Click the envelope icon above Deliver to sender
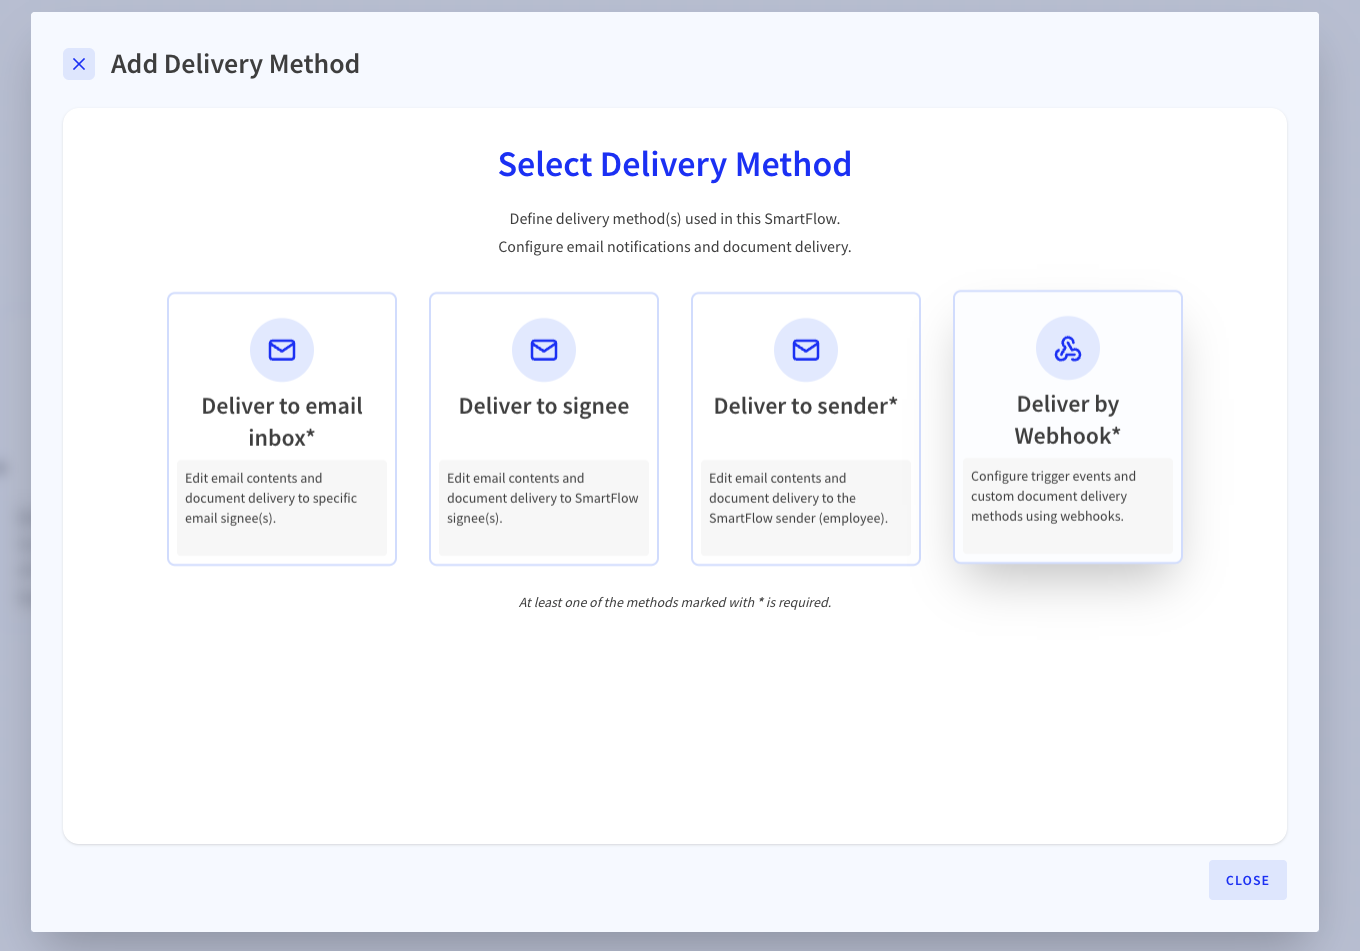The image size is (1360, 951). pos(806,350)
